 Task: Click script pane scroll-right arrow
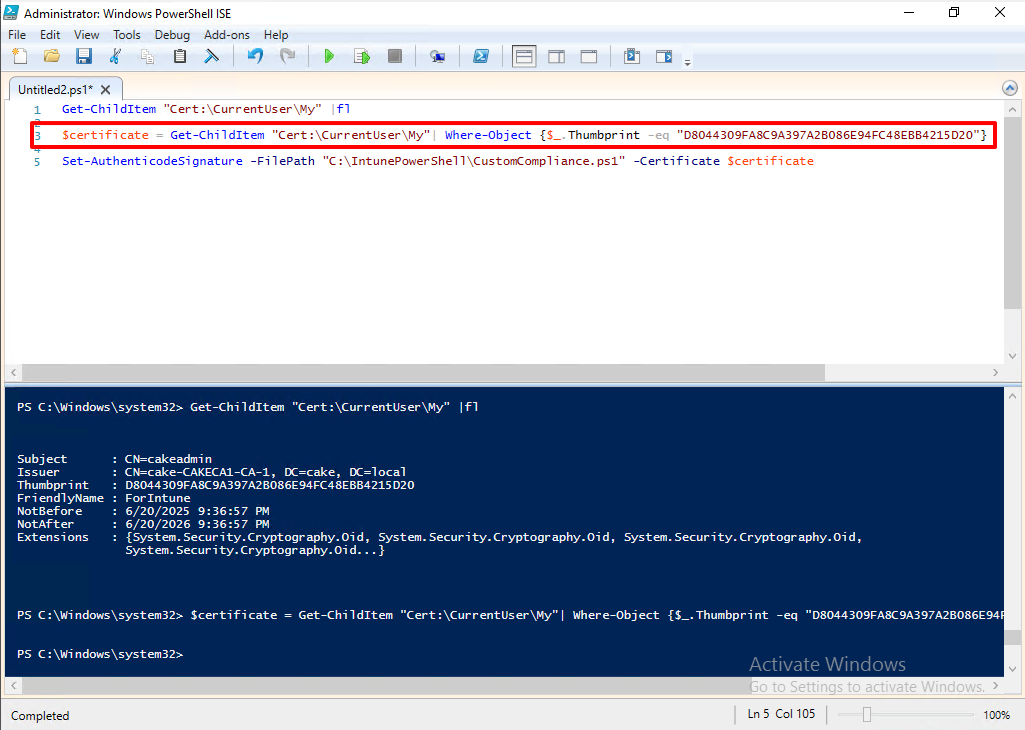(996, 373)
